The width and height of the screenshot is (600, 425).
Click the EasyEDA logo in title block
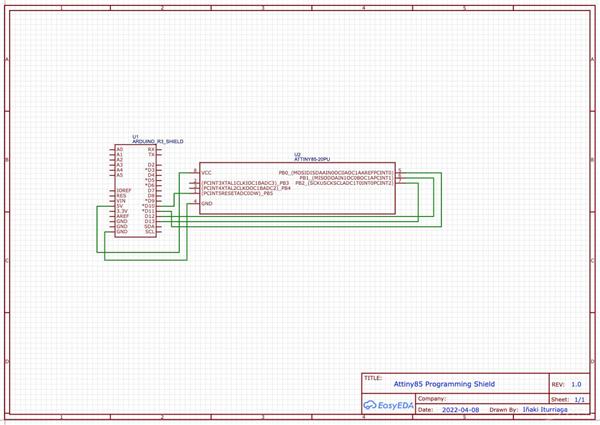[x=388, y=405]
